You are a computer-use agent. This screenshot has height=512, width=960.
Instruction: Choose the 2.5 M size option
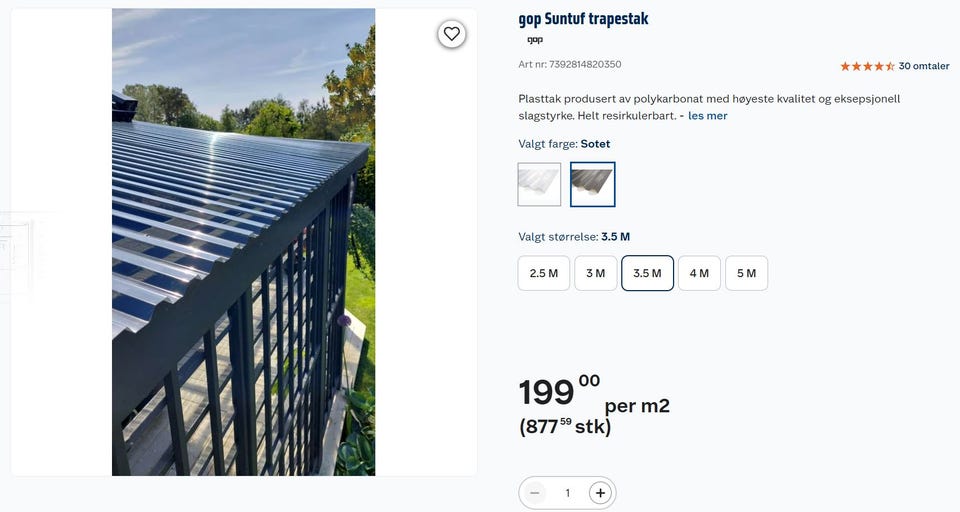544,273
